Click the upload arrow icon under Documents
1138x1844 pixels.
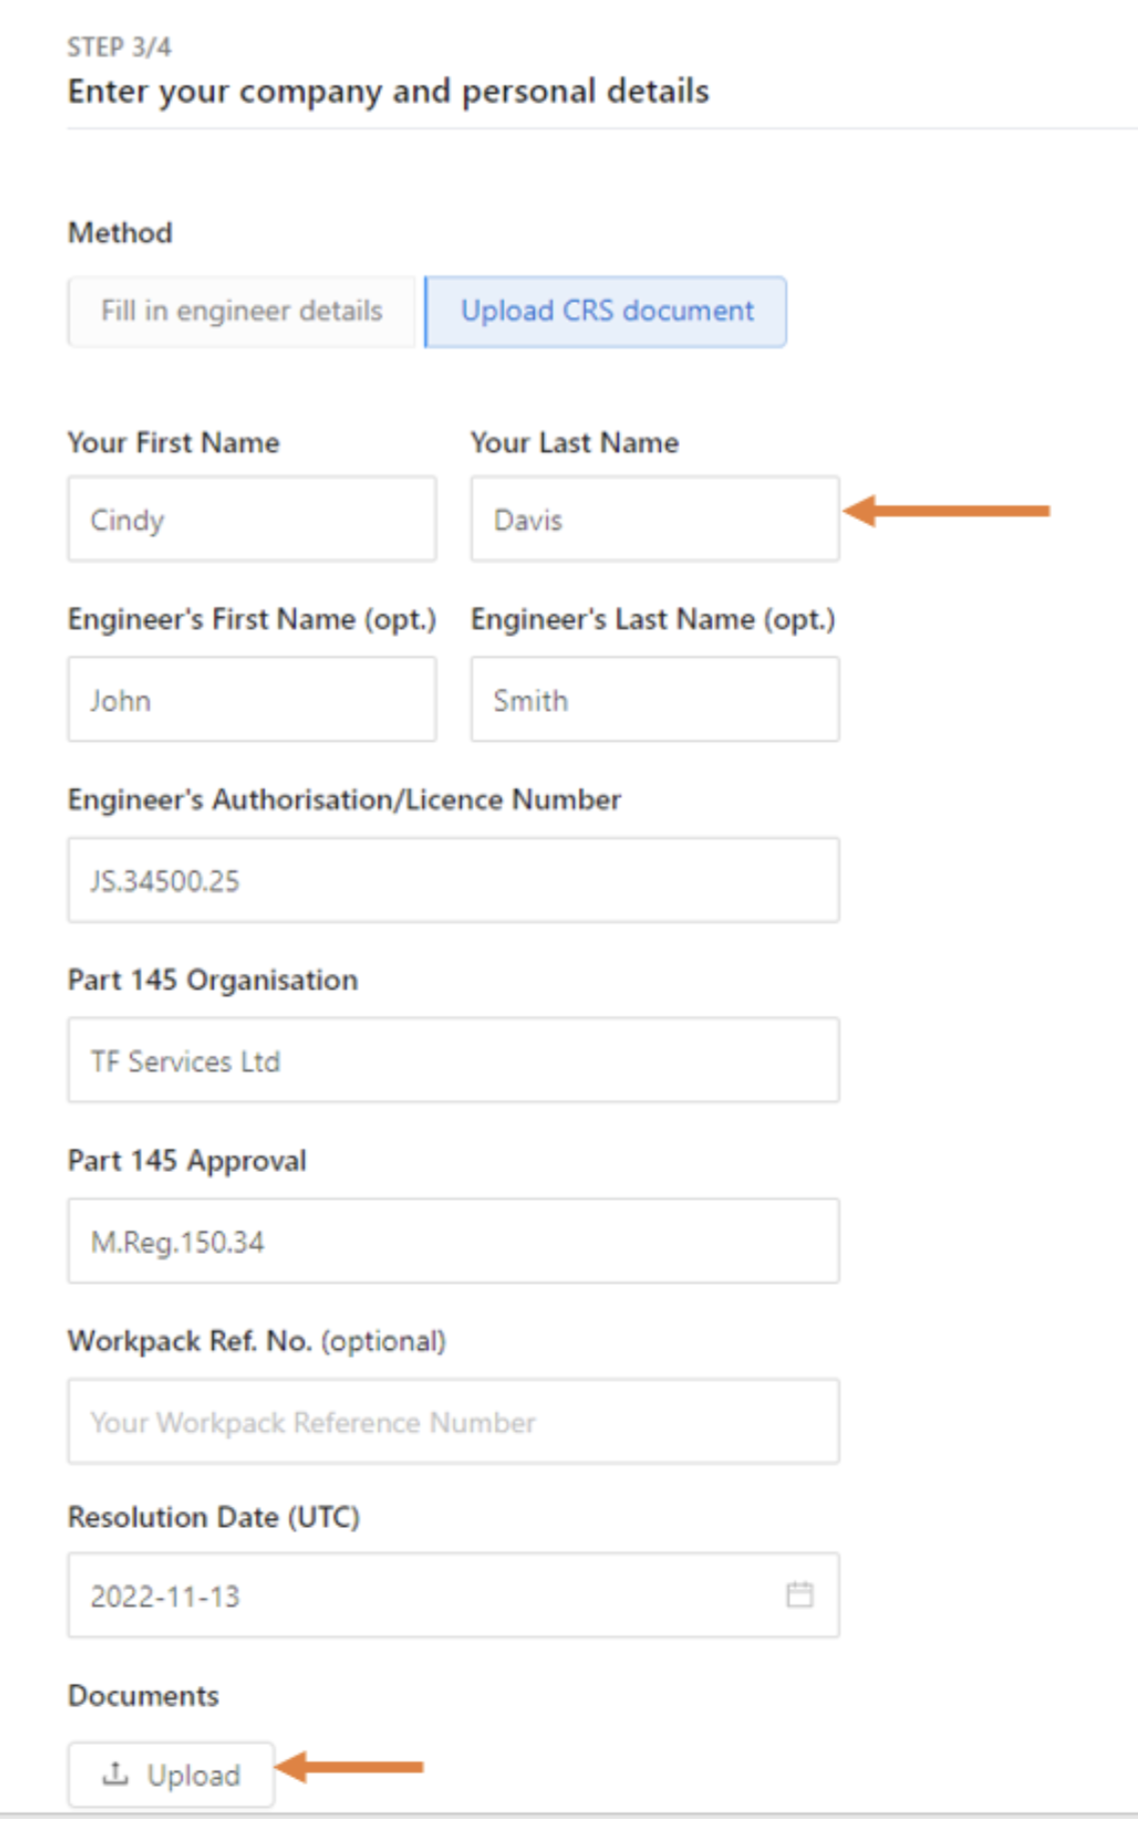(x=116, y=1774)
